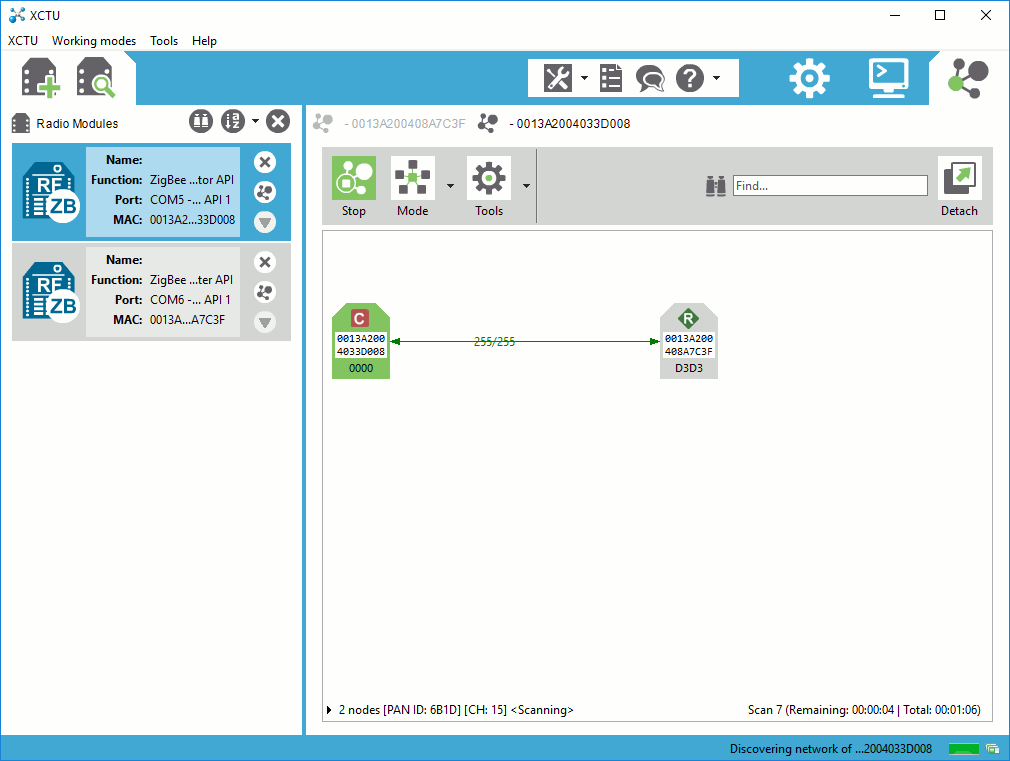This screenshot has width=1010, height=761.
Task: Switch to Network working mode icon
Action: [968, 78]
